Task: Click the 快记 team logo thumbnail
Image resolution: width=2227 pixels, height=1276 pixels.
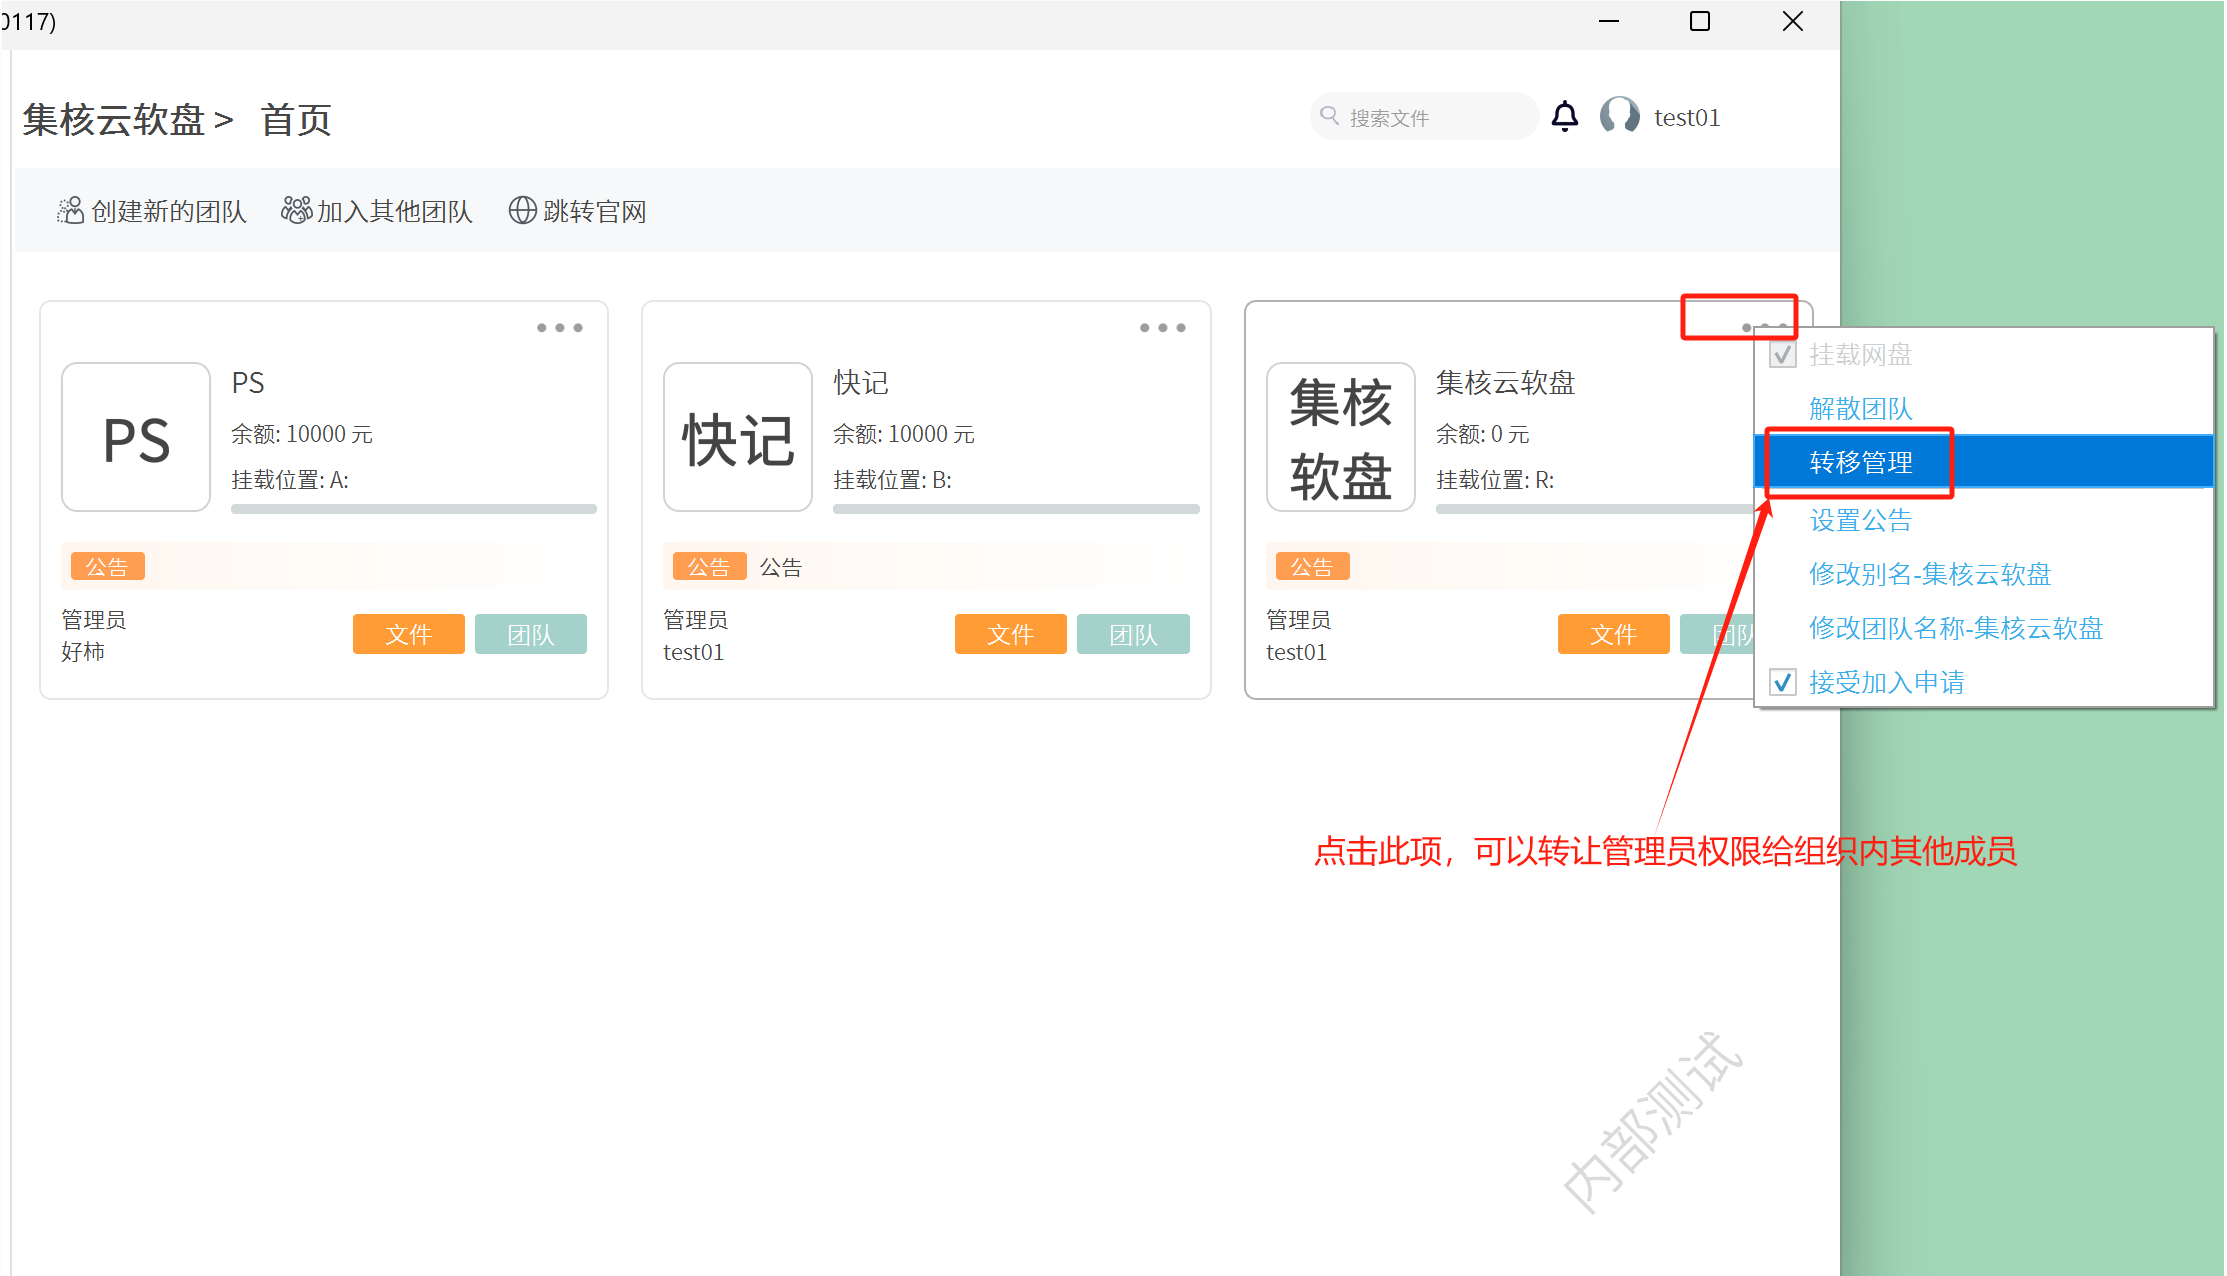Action: 738,438
